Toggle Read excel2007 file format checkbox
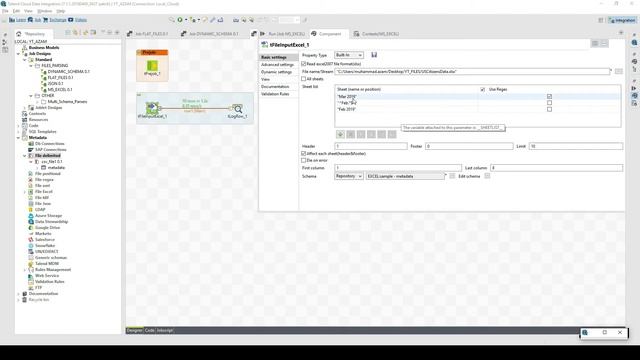 (x=304, y=64)
